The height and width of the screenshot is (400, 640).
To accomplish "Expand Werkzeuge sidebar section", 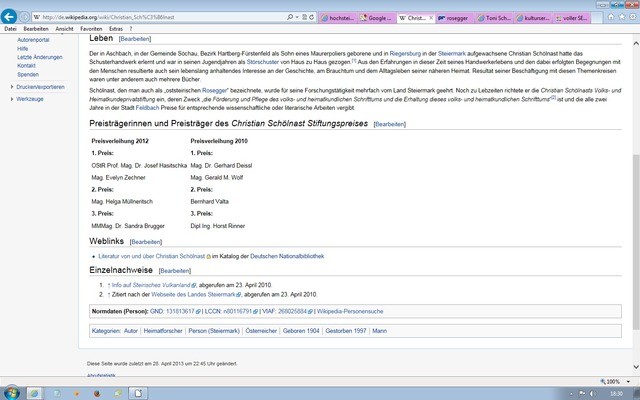I will 29,99.
